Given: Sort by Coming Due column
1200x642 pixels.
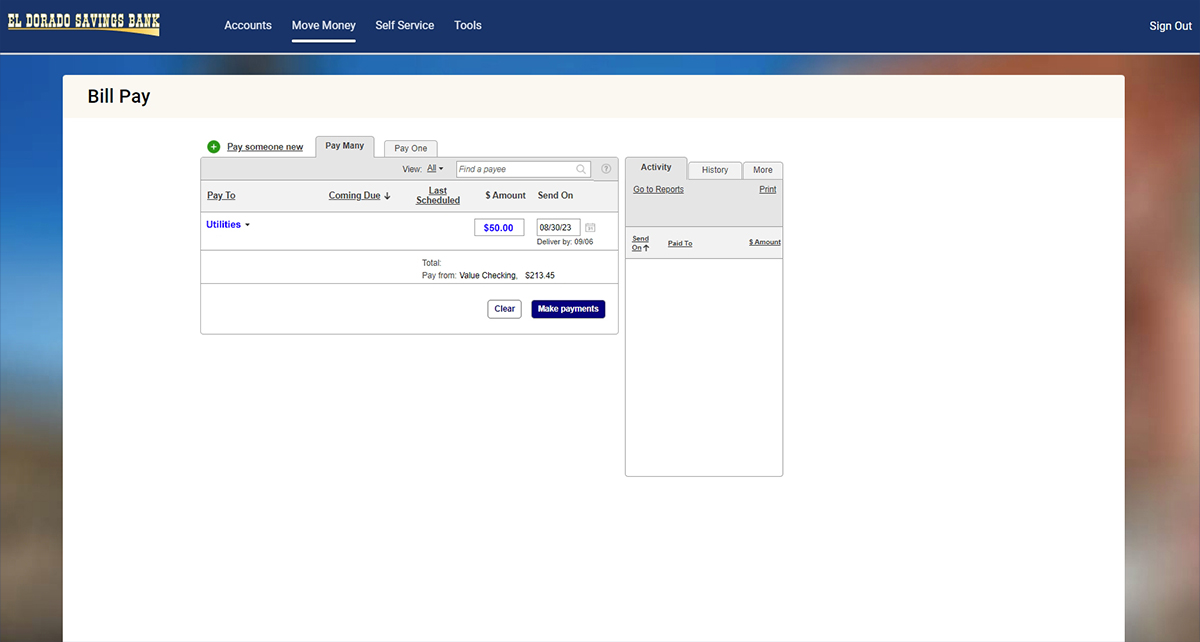Looking at the screenshot, I should pyautogui.click(x=359, y=196).
